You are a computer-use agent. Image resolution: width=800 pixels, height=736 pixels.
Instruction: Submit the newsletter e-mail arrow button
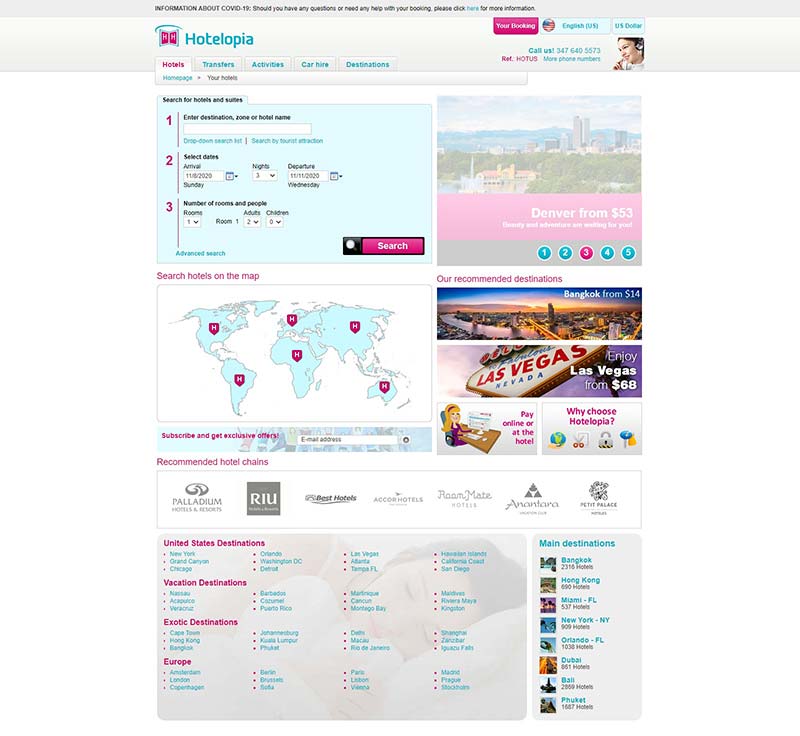click(x=406, y=440)
